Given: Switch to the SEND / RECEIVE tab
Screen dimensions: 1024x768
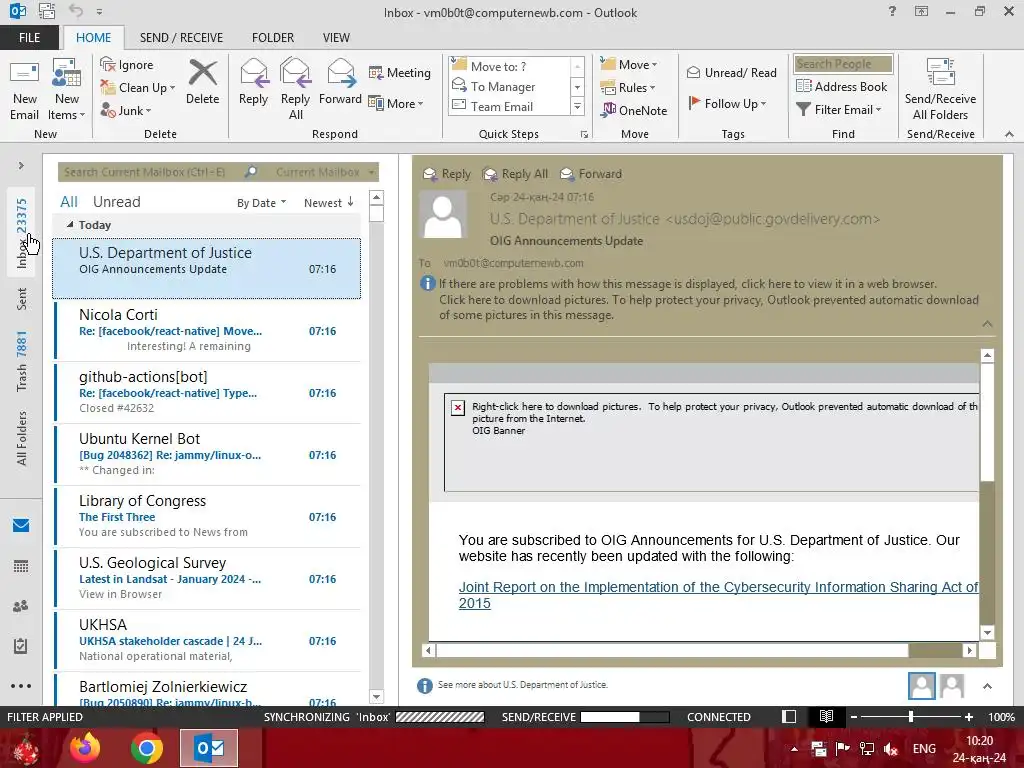Looking at the screenshot, I should pos(181,38).
